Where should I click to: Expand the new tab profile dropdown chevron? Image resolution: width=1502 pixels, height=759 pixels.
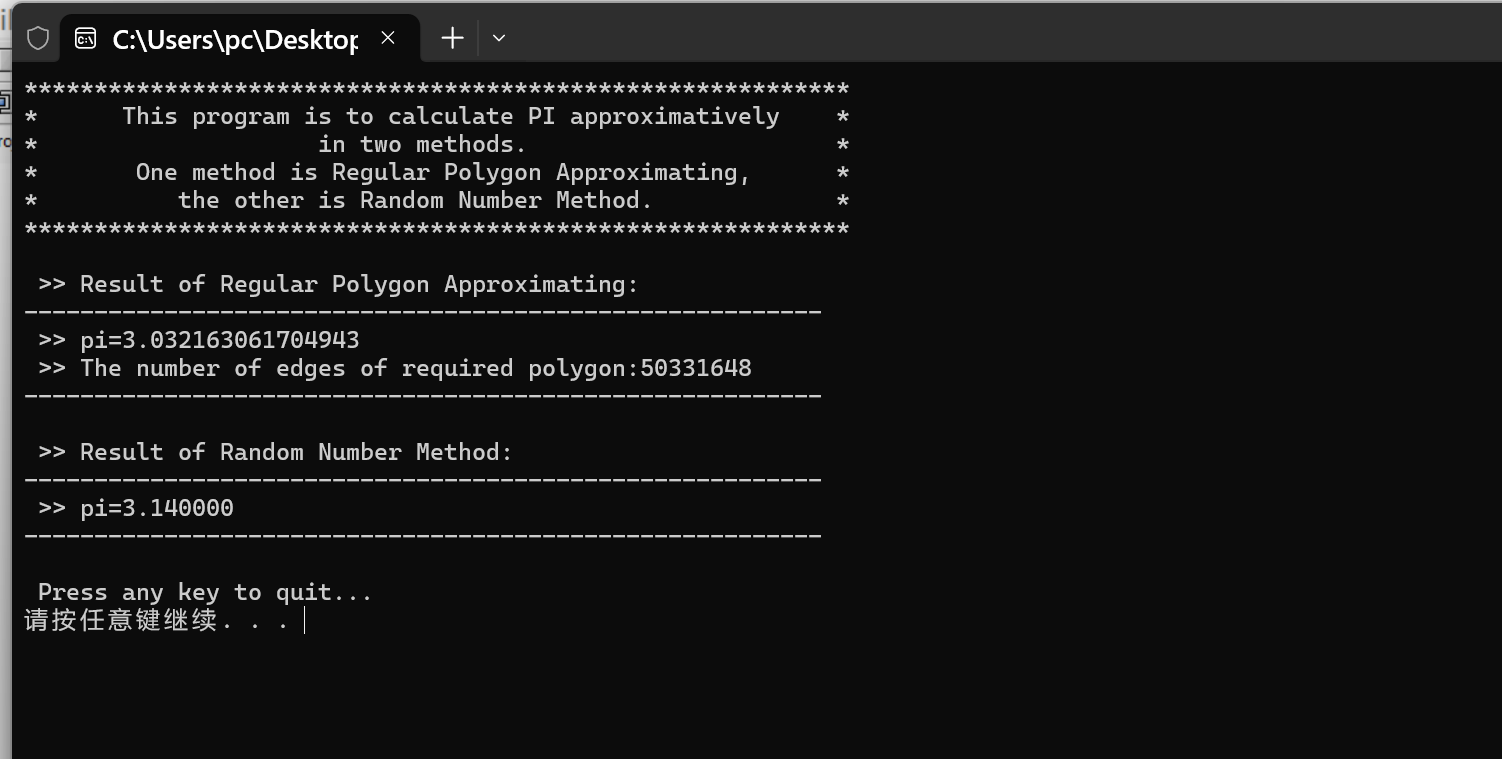pos(499,38)
